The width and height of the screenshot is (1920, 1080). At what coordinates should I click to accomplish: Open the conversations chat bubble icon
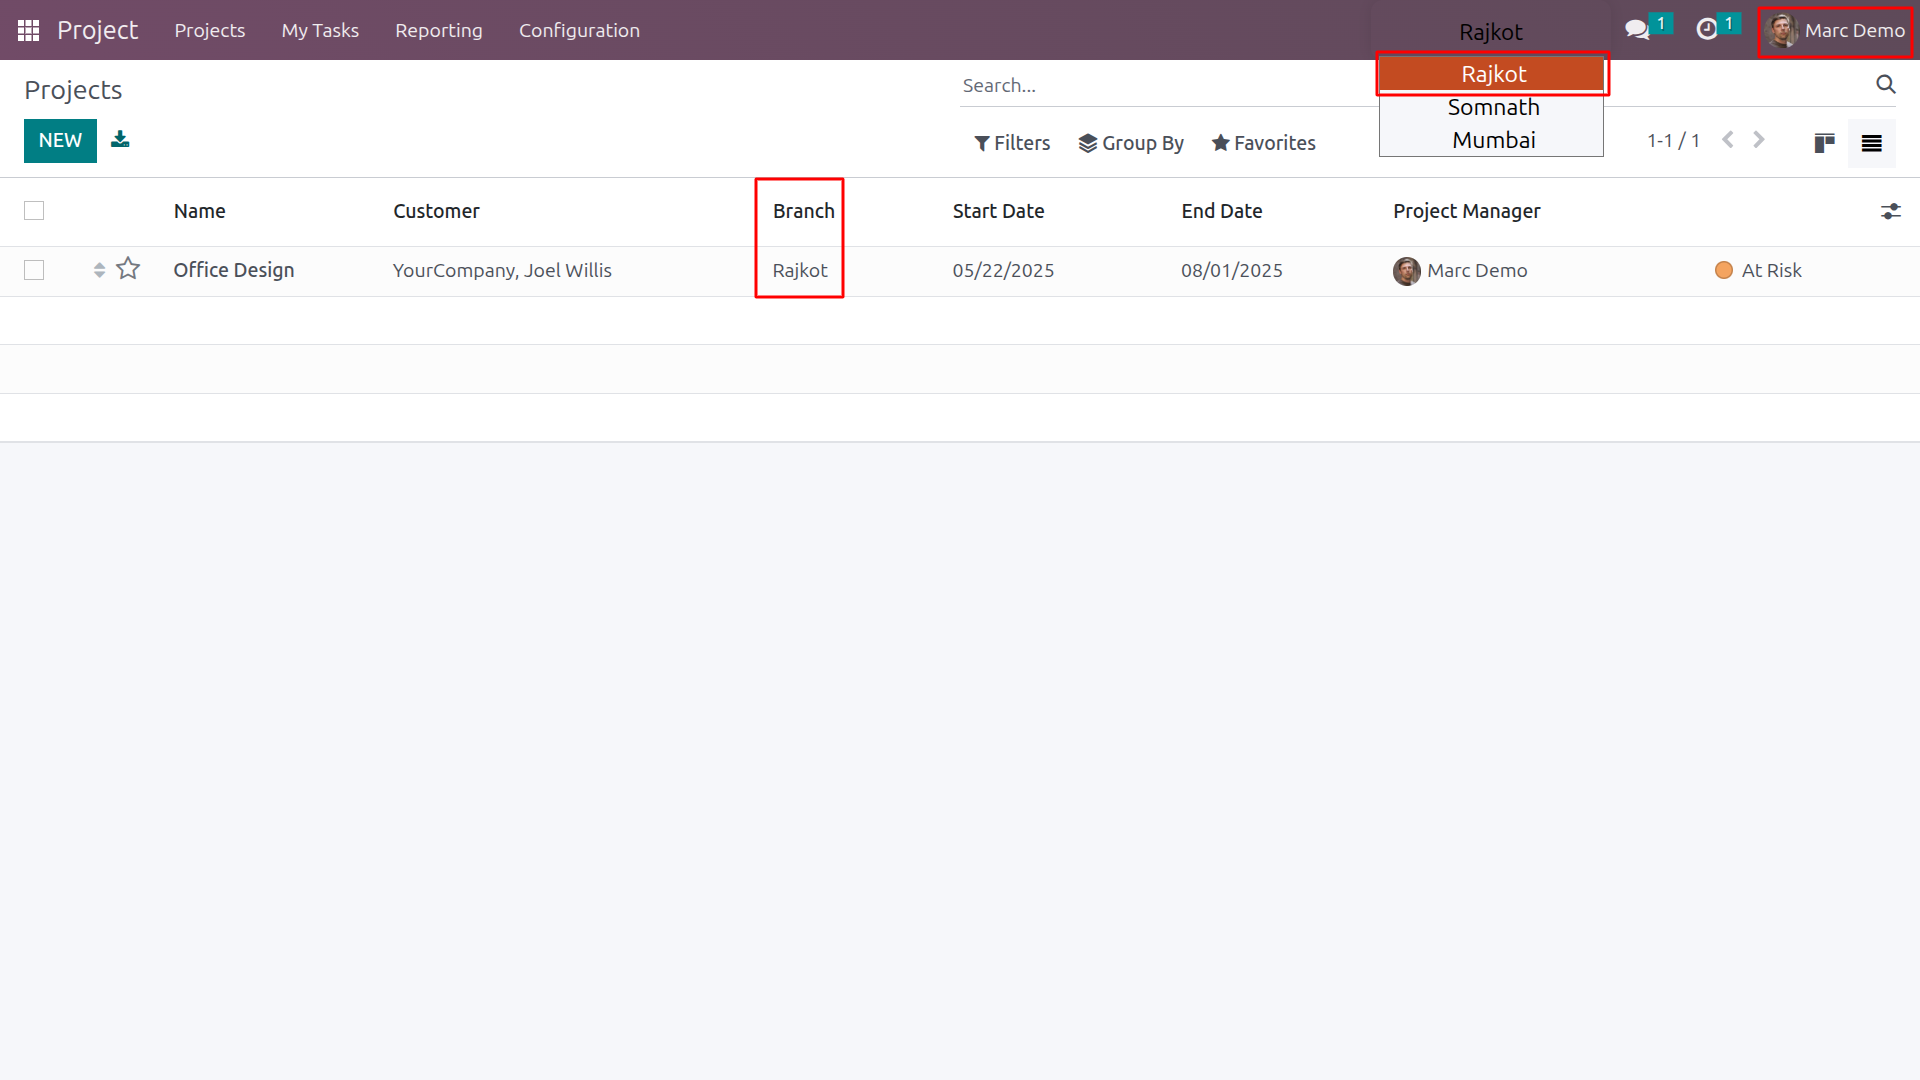click(1637, 30)
